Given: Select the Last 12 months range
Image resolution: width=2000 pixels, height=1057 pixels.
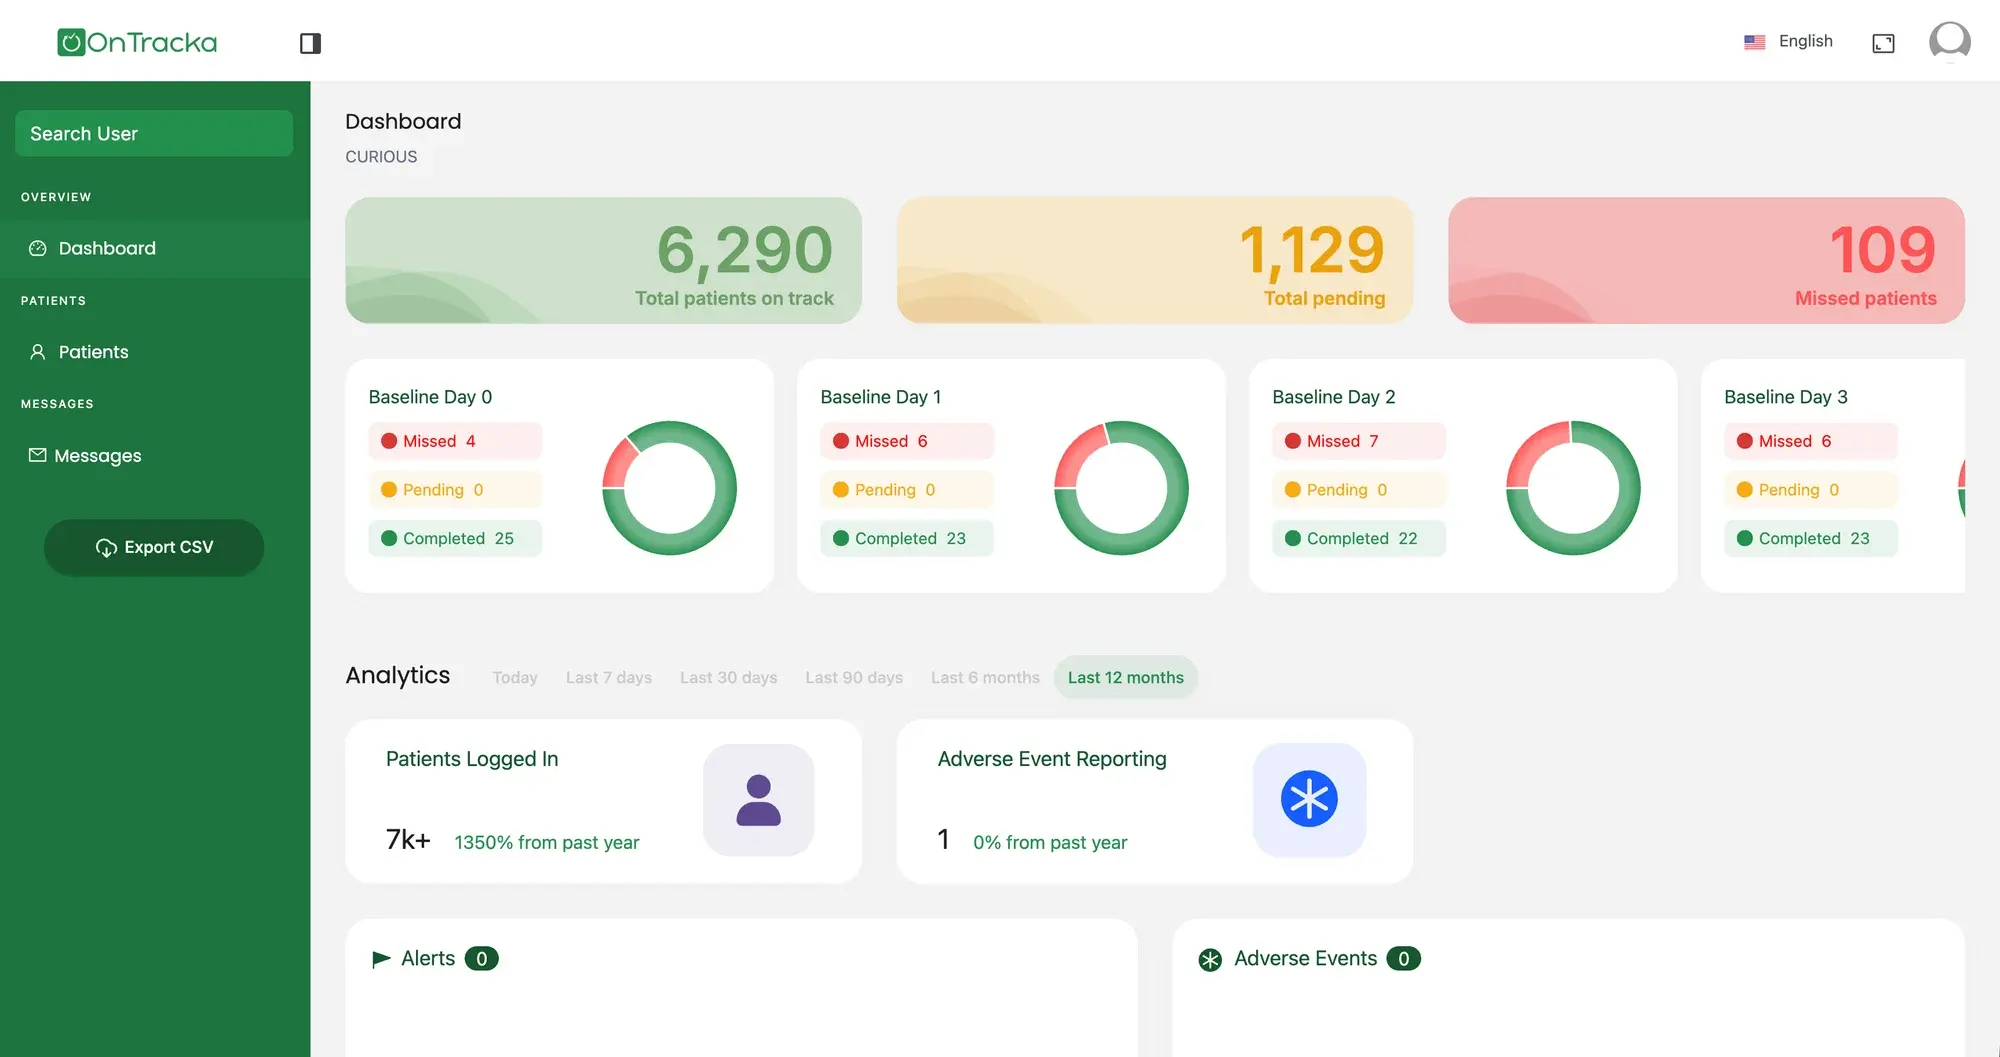Looking at the screenshot, I should [x=1126, y=677].
